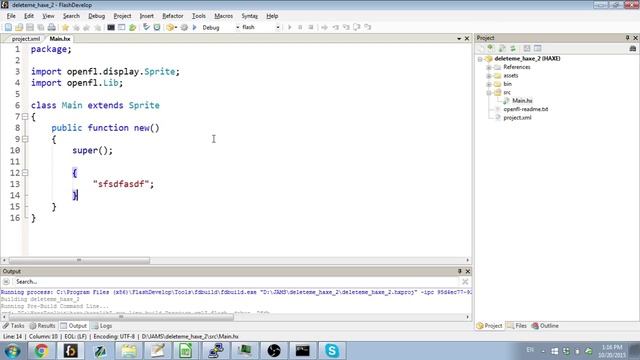Close the current Main.hx document tab
This screenshot has height=360, width=640.
pyautogui.click(x=467, y=38)
